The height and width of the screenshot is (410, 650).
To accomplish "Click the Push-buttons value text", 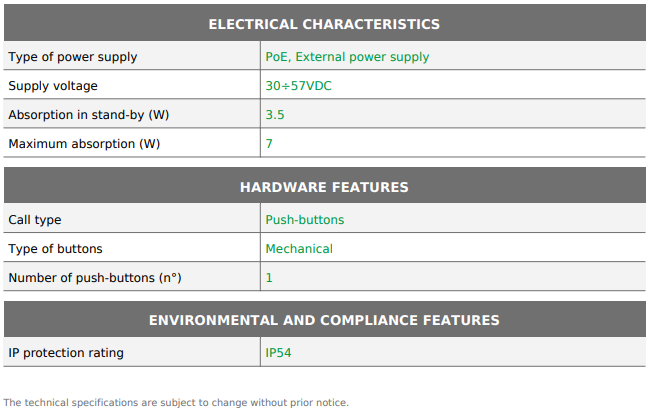I will (305, 220).
